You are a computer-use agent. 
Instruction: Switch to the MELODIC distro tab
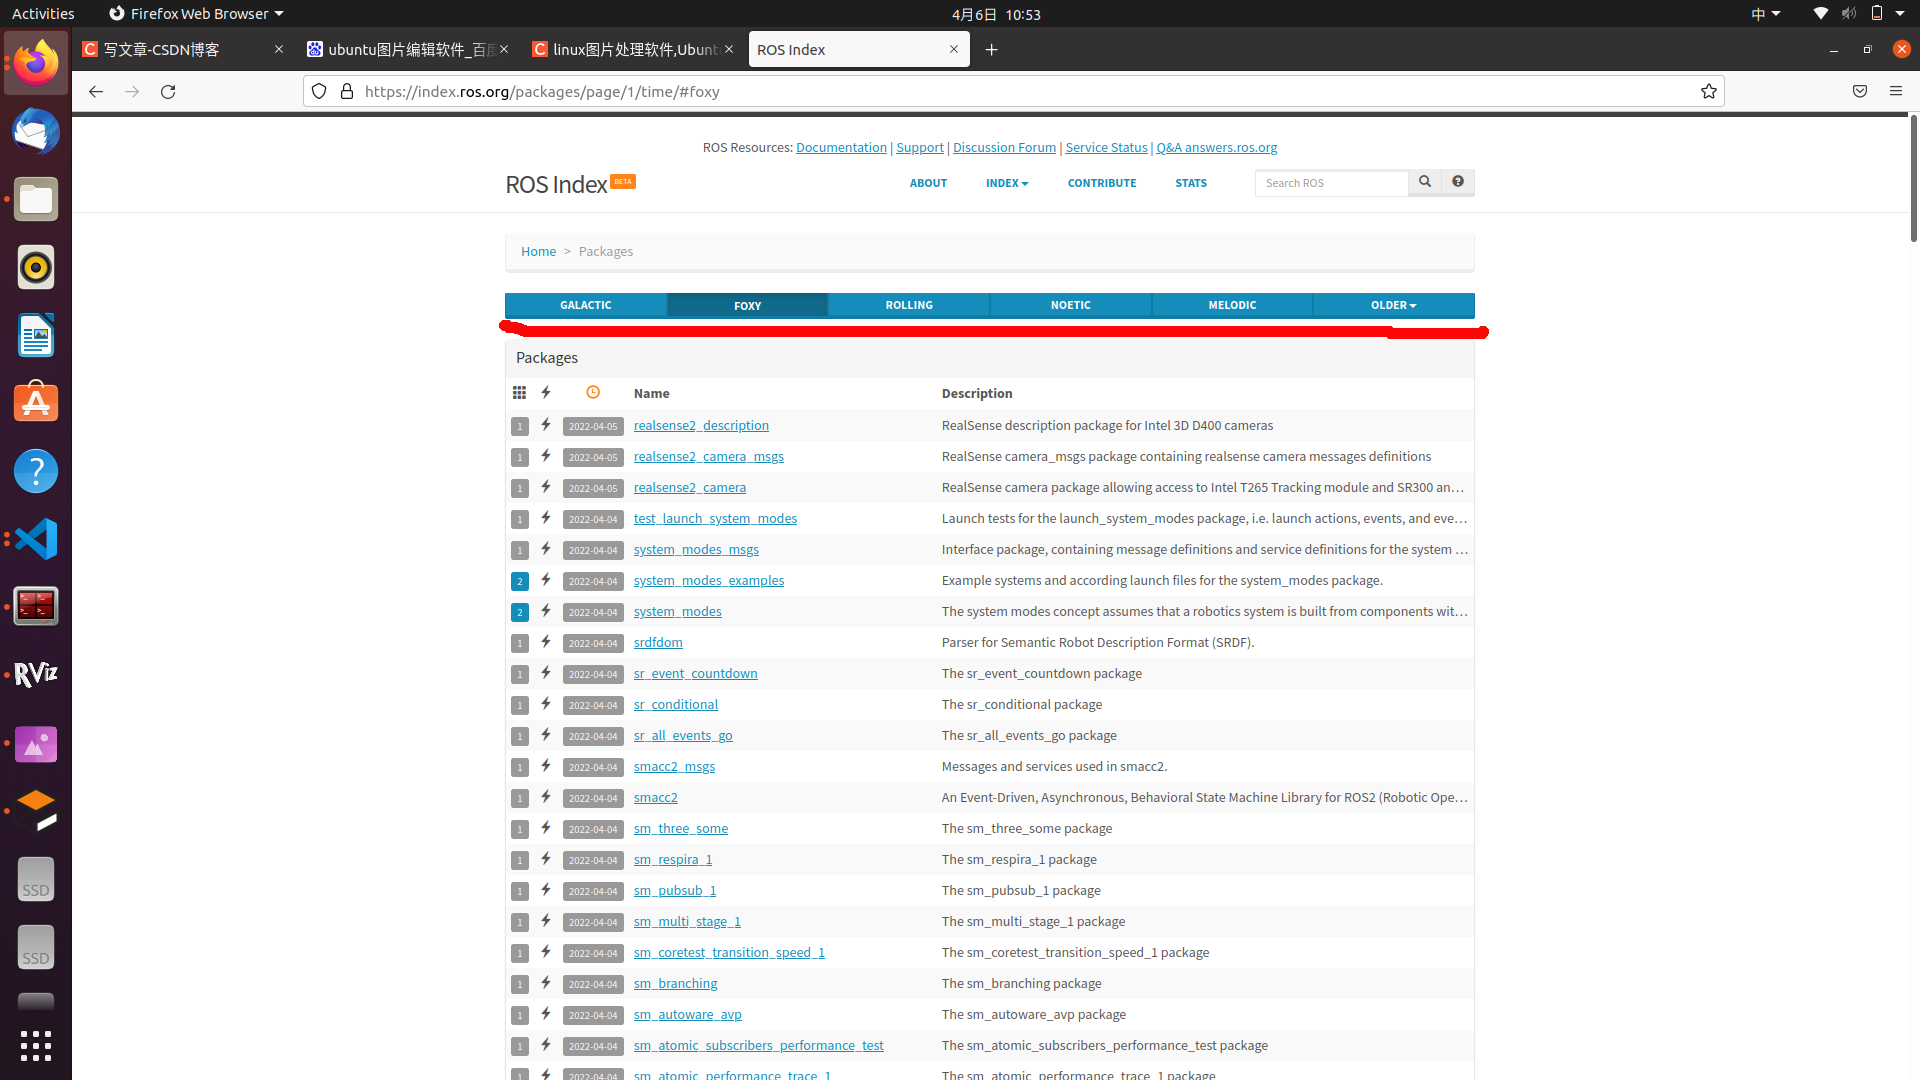1232,305
